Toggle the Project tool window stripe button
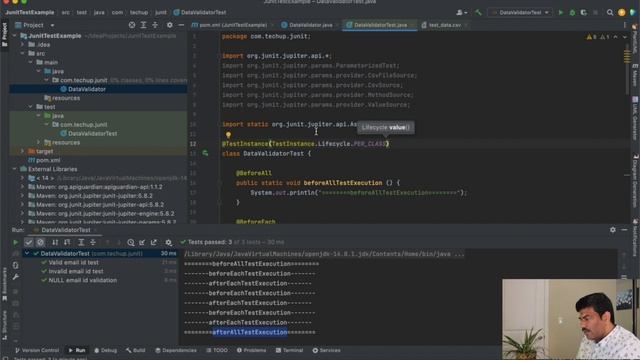The height and width of the screenshot is (360, 640). coord(4,35)
